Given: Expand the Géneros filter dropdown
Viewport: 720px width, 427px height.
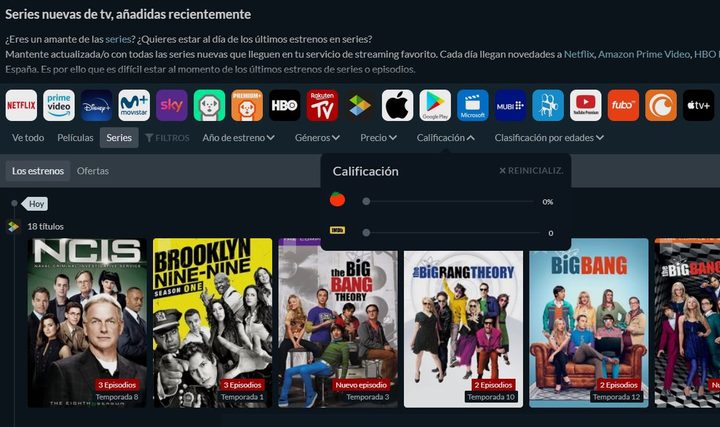Looking at the screenshot, I should coord(317,138).
